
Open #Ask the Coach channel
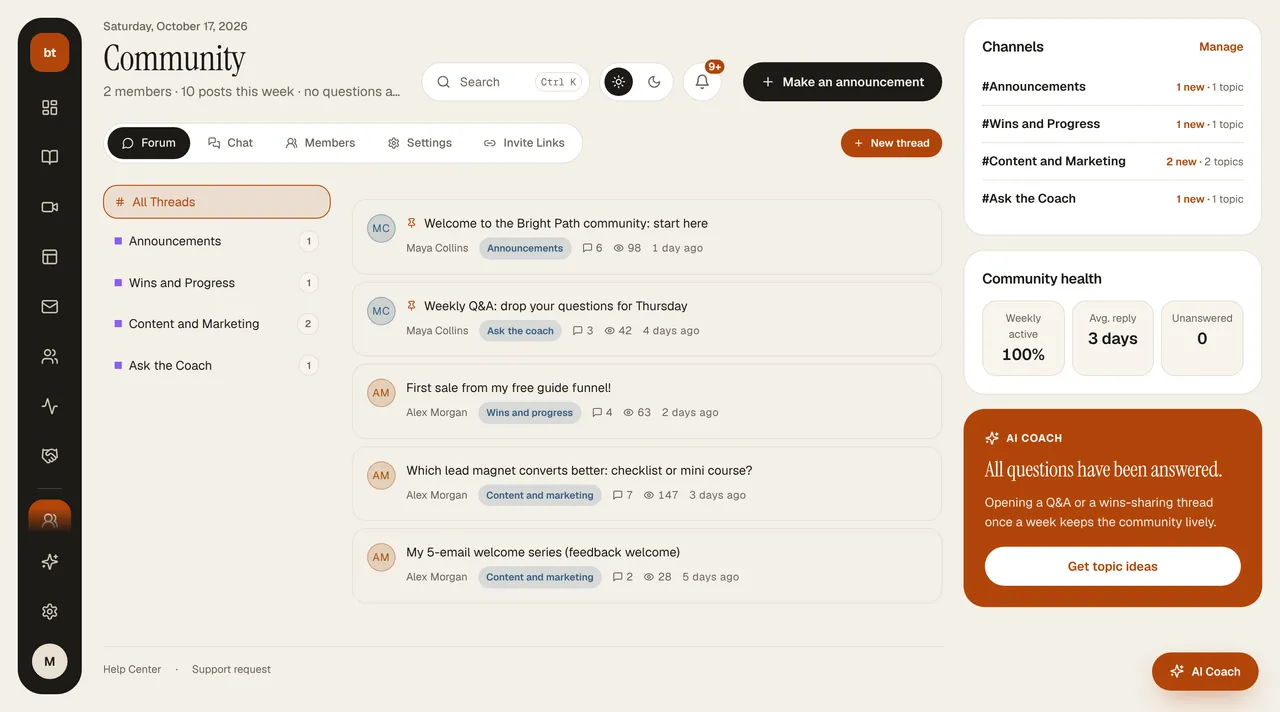[x=1113, y=199]
